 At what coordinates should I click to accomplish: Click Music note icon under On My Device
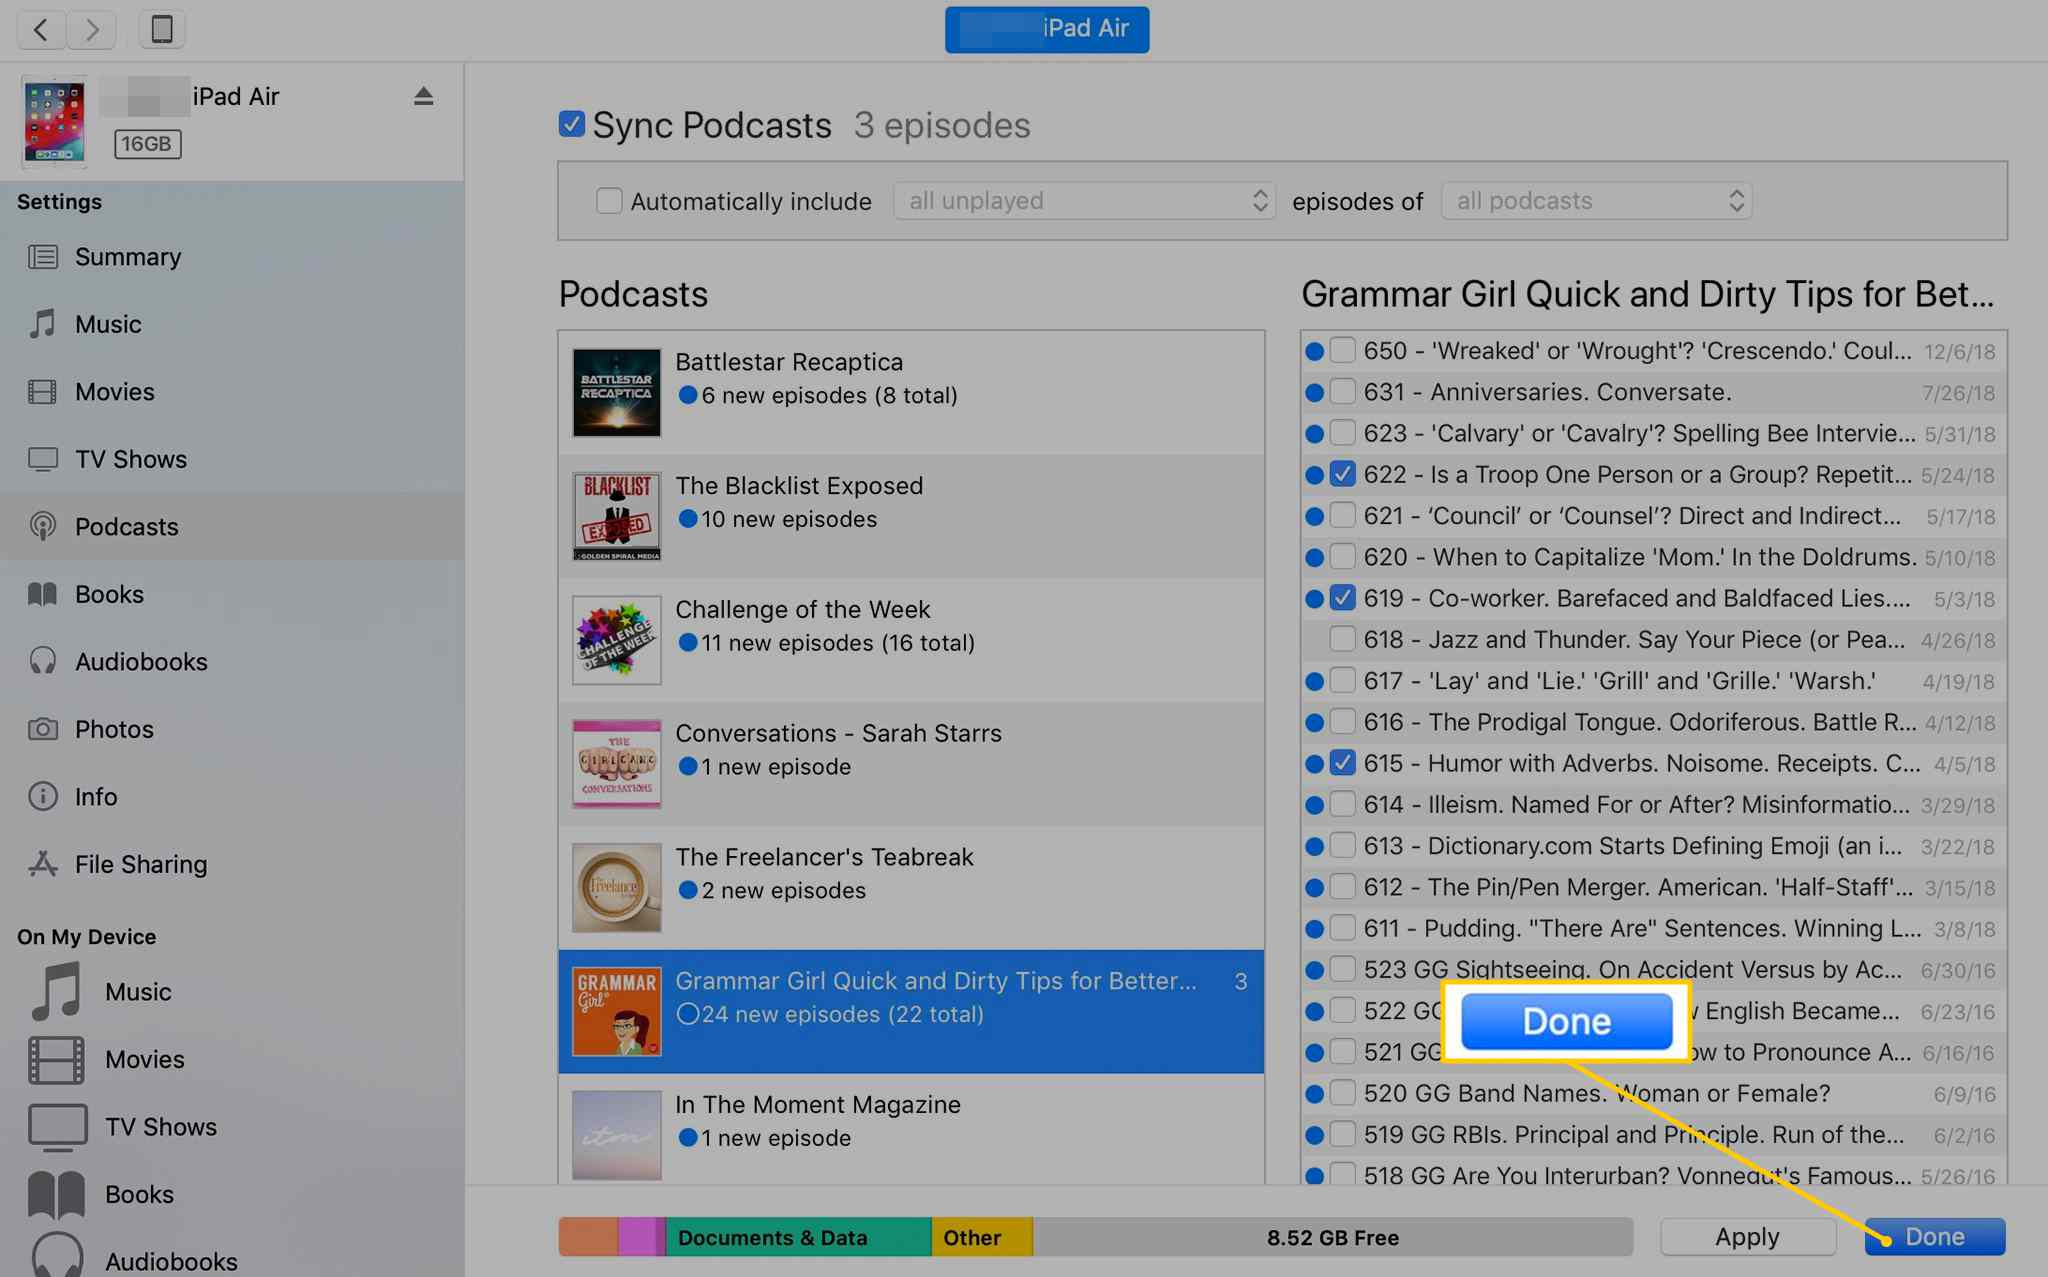pos(56,991)
